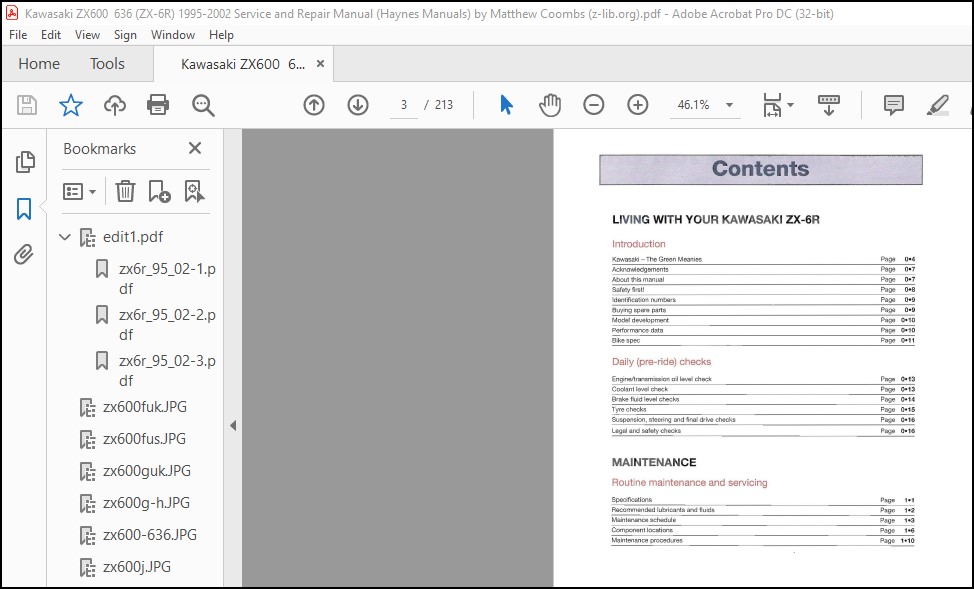Select the zx600-636.JPG bookmark
This screenshot has height=589, width=974.
[x=150, y=535]
